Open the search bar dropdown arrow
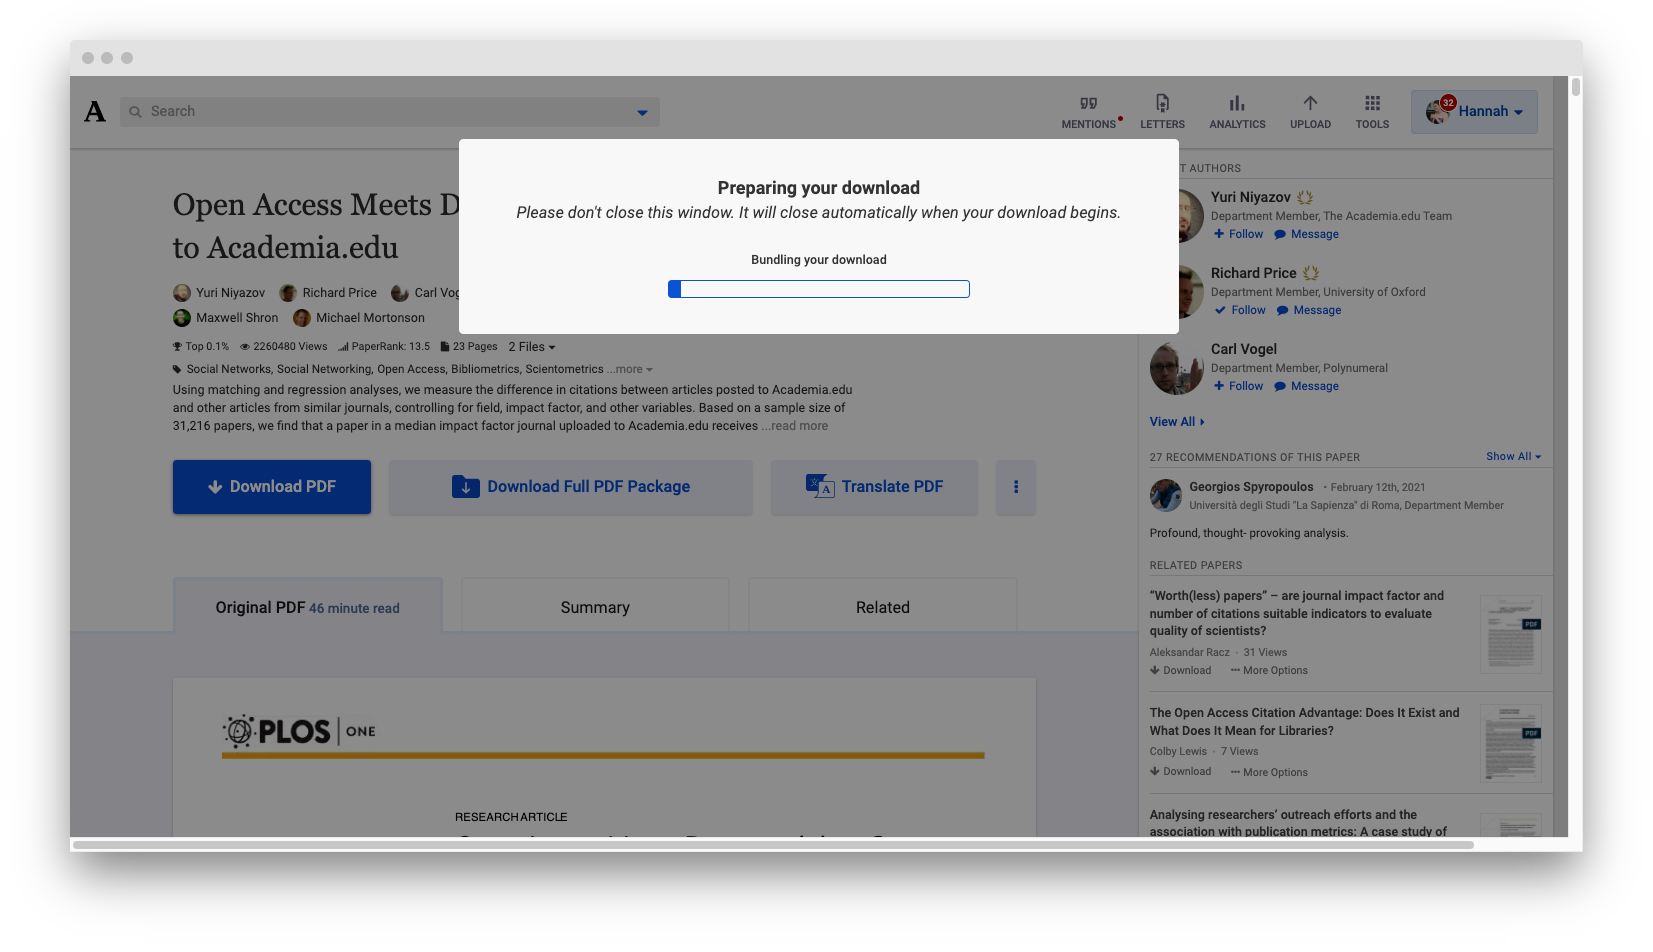 click(x=642, y=112)
